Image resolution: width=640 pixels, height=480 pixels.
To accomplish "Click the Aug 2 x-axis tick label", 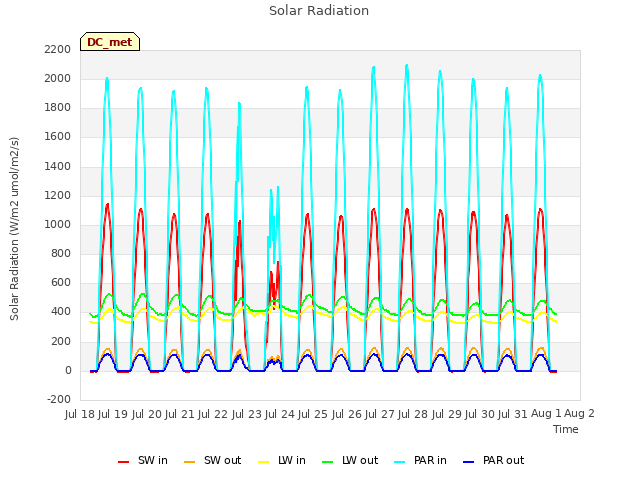I will [x=579, y=414].
